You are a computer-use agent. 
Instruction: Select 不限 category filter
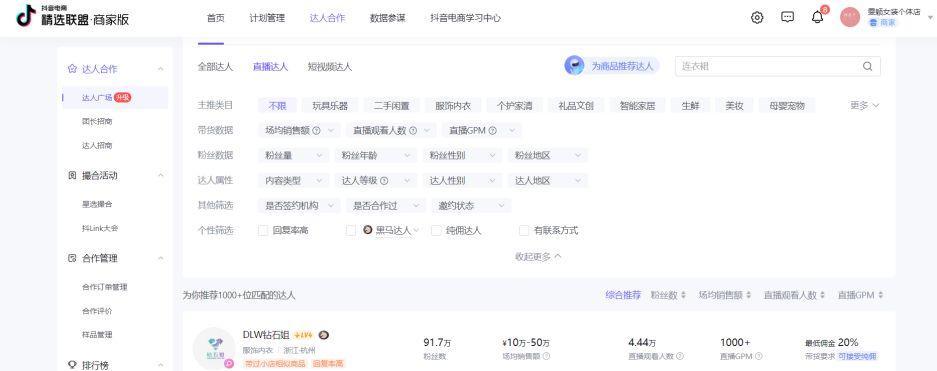click(x=277, y=106)
